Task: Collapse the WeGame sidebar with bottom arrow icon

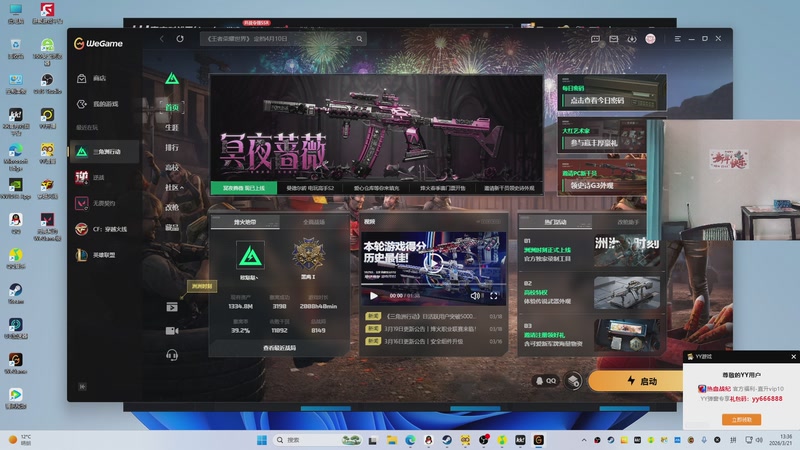Action: [82, 387]
